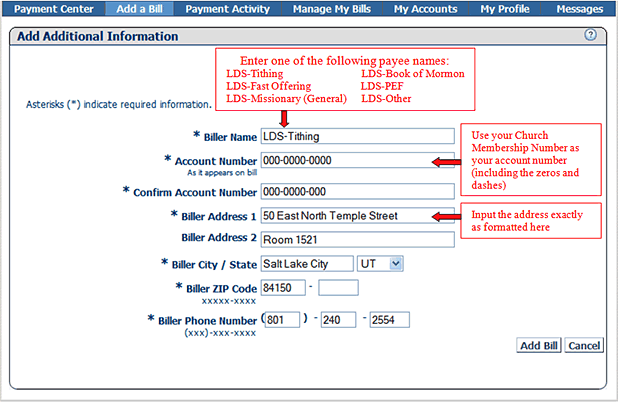Image resolution: width=618 pixels, height=402 pixels.
Task: Select the My Accounts tab
Action: coord(425,9)
